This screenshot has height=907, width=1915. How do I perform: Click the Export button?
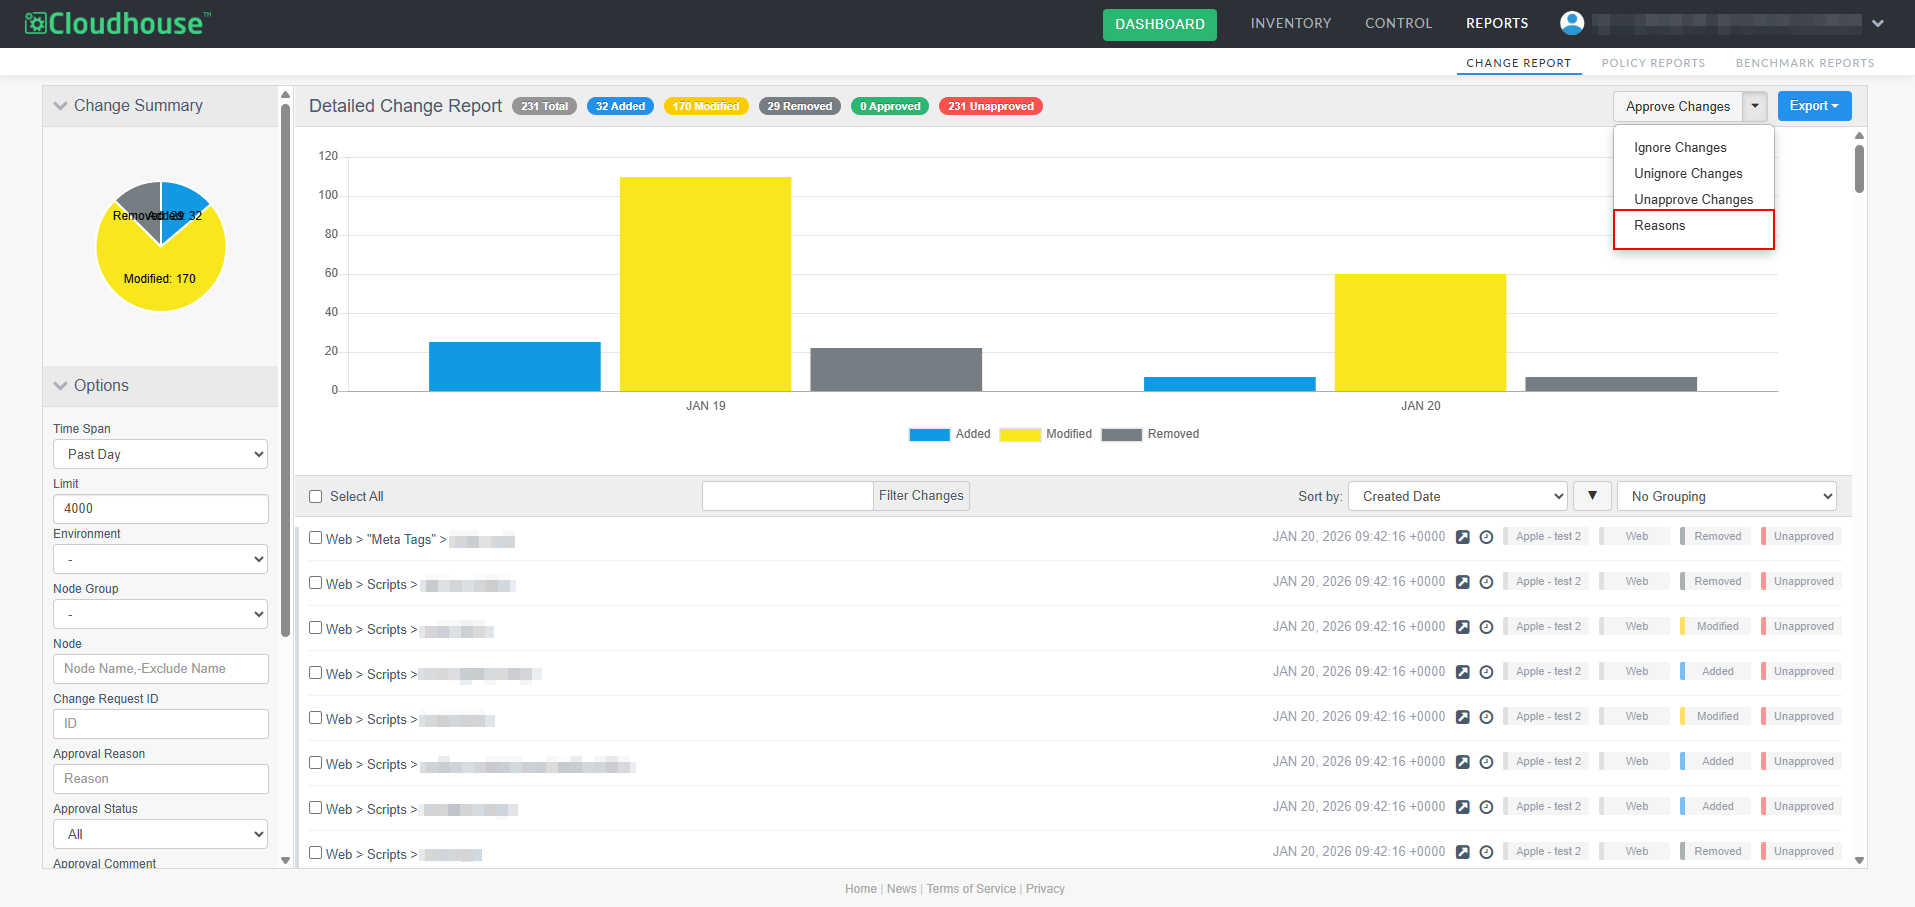pyautogui.click(x=1813, y=106)
